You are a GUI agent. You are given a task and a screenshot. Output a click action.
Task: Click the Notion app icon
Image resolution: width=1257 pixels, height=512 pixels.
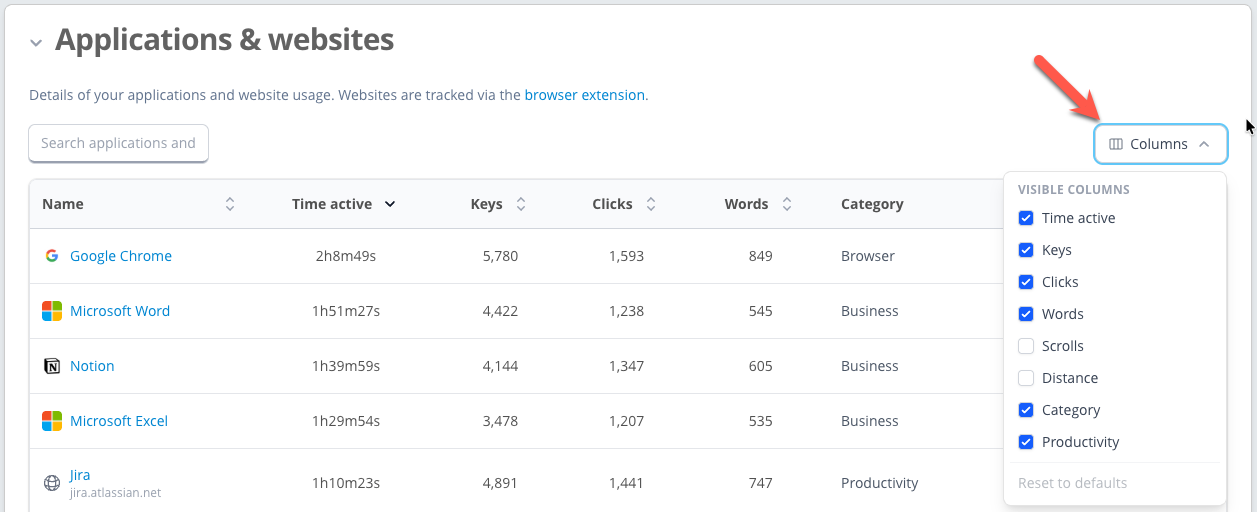[x=52, y=366]
